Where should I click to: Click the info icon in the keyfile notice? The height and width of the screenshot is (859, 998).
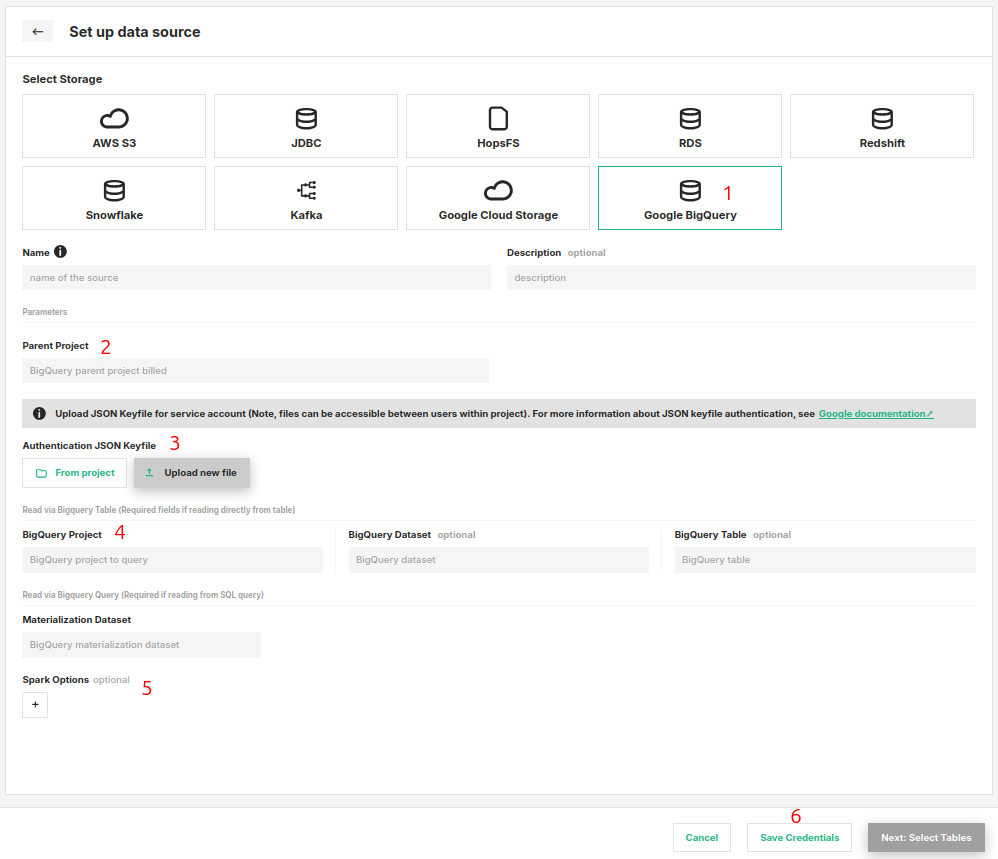coord(39,413)
